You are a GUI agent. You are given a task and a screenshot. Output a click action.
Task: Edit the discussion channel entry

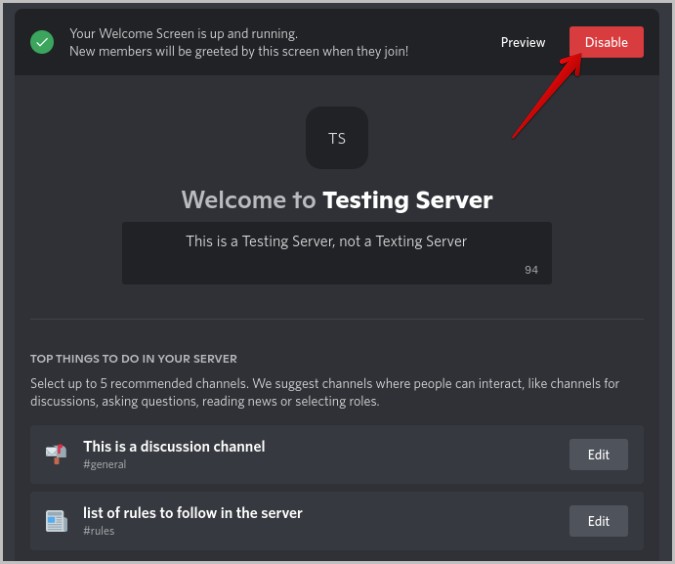[598, 455]
